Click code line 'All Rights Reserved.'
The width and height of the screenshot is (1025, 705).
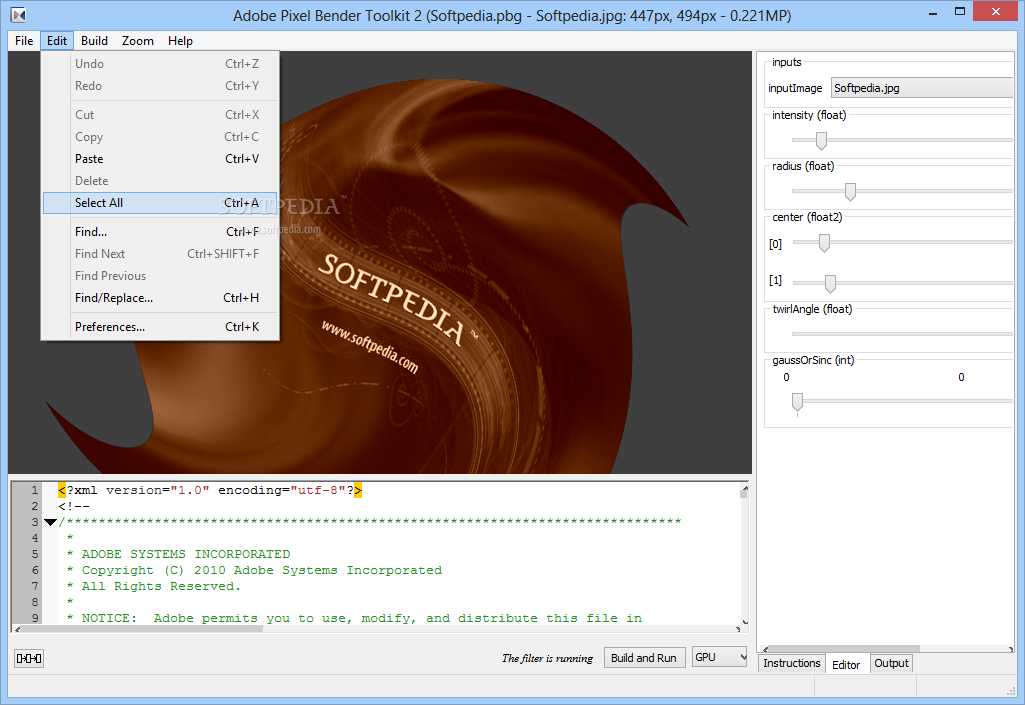pyautogui.click(x=161, y=586)
